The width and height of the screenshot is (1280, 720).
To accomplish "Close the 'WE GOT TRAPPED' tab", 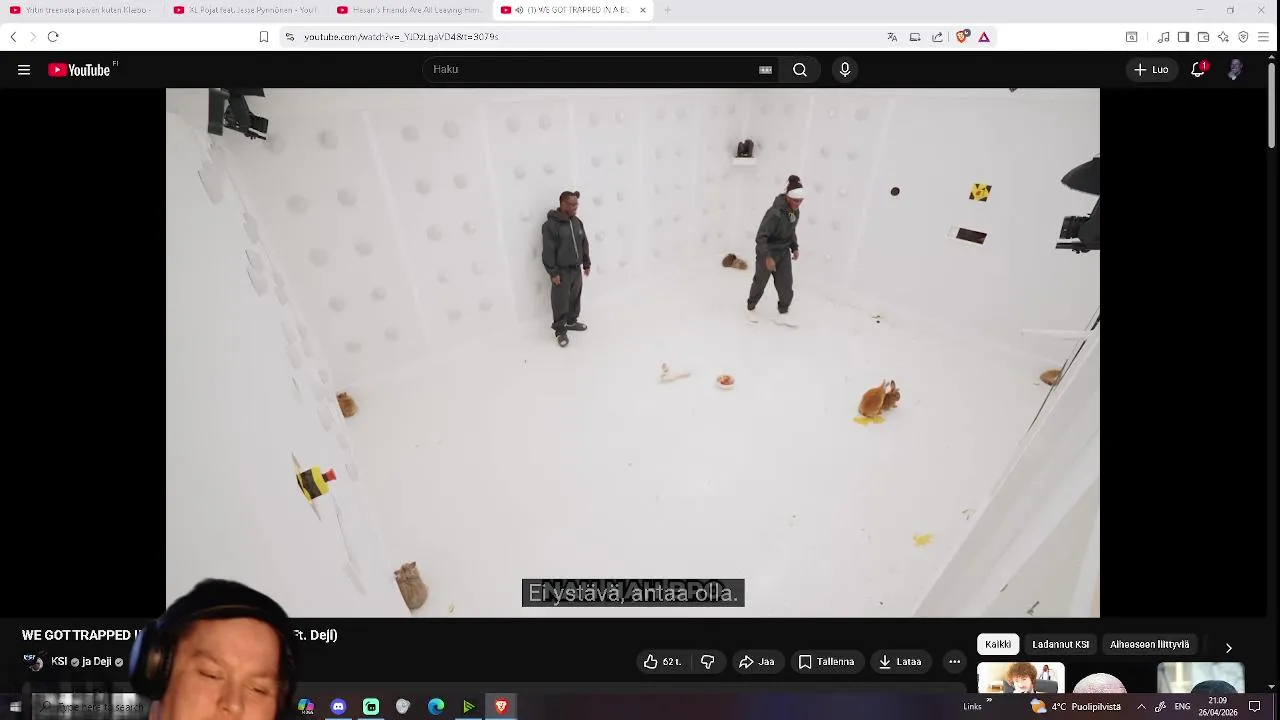I will tap(643, 10).
